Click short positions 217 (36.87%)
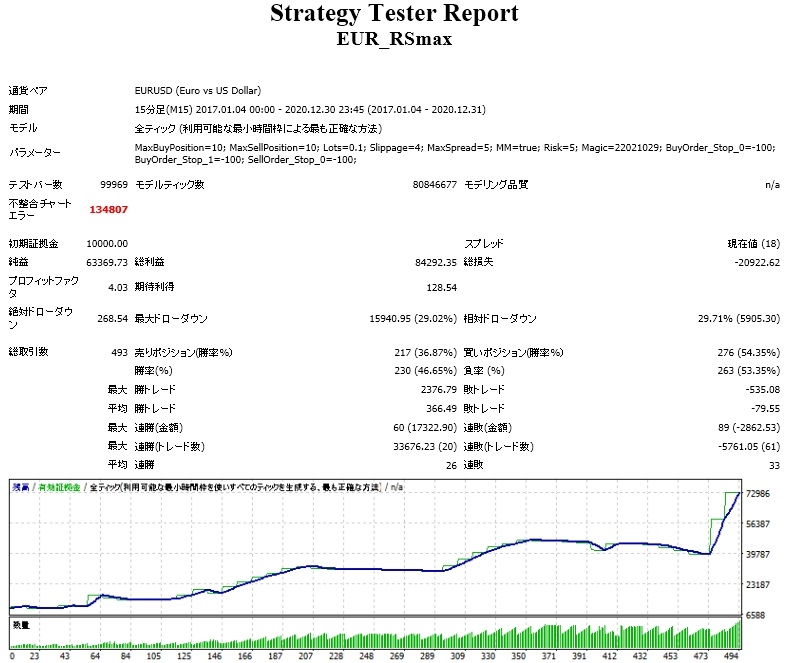The width and height of the screenshot is (788, 663). [425, 352]
